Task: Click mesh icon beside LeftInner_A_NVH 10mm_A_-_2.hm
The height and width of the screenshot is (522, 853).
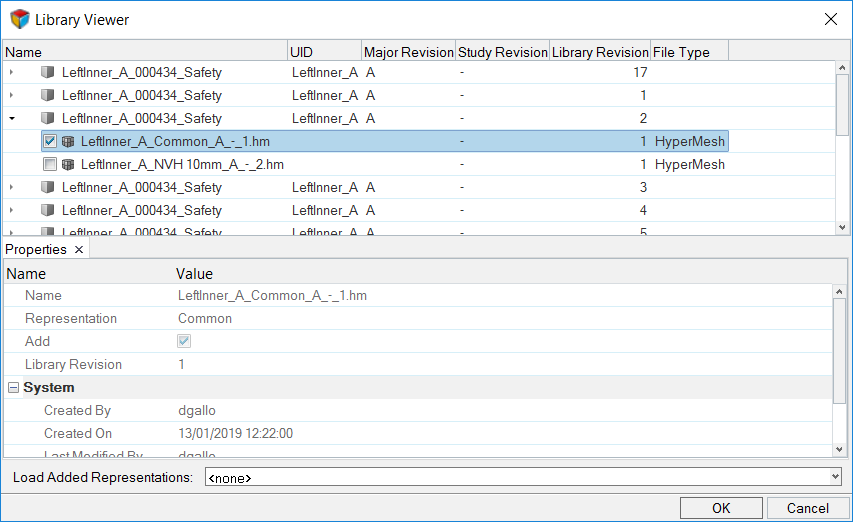Action: coord(68,164)
